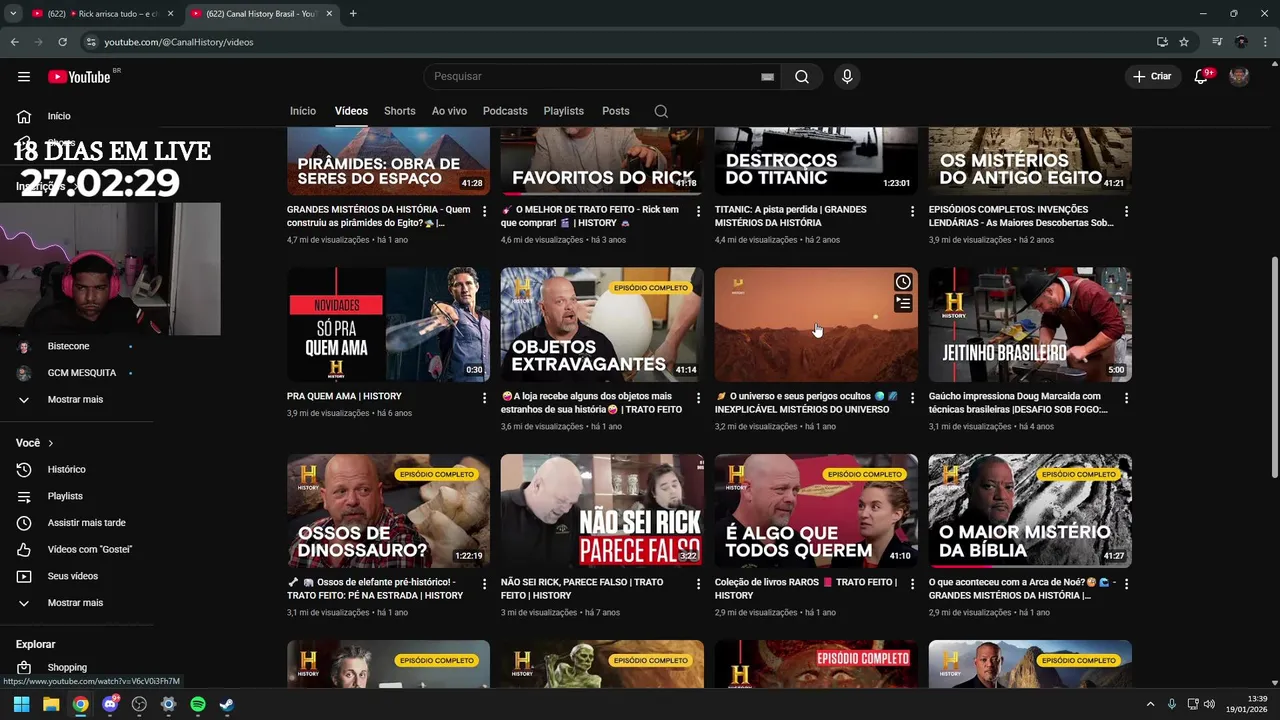This screenshot has width=1280, height=720.
Task: Add the universe video to Watch later
Action: pyautogui.click(x=903, y=282)
